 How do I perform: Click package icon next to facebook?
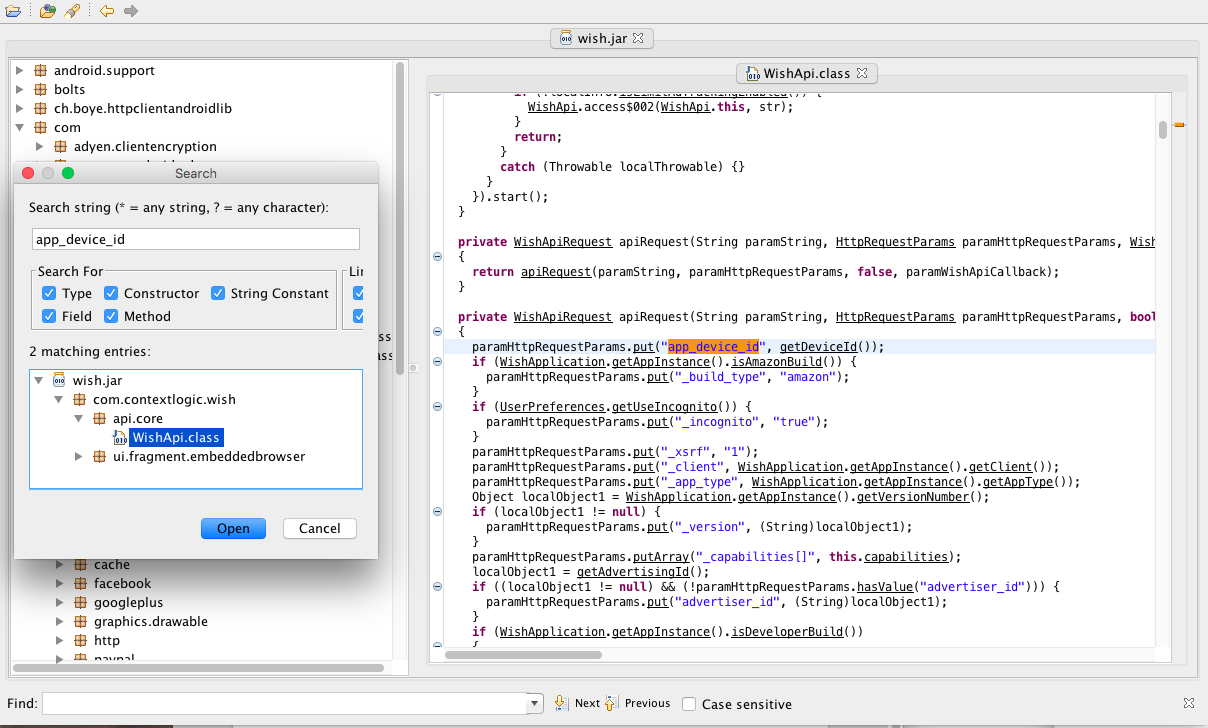[80, 584]
